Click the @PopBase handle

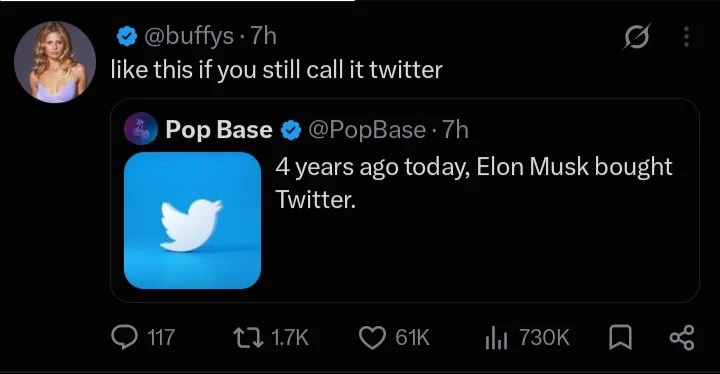click(367, 130)
